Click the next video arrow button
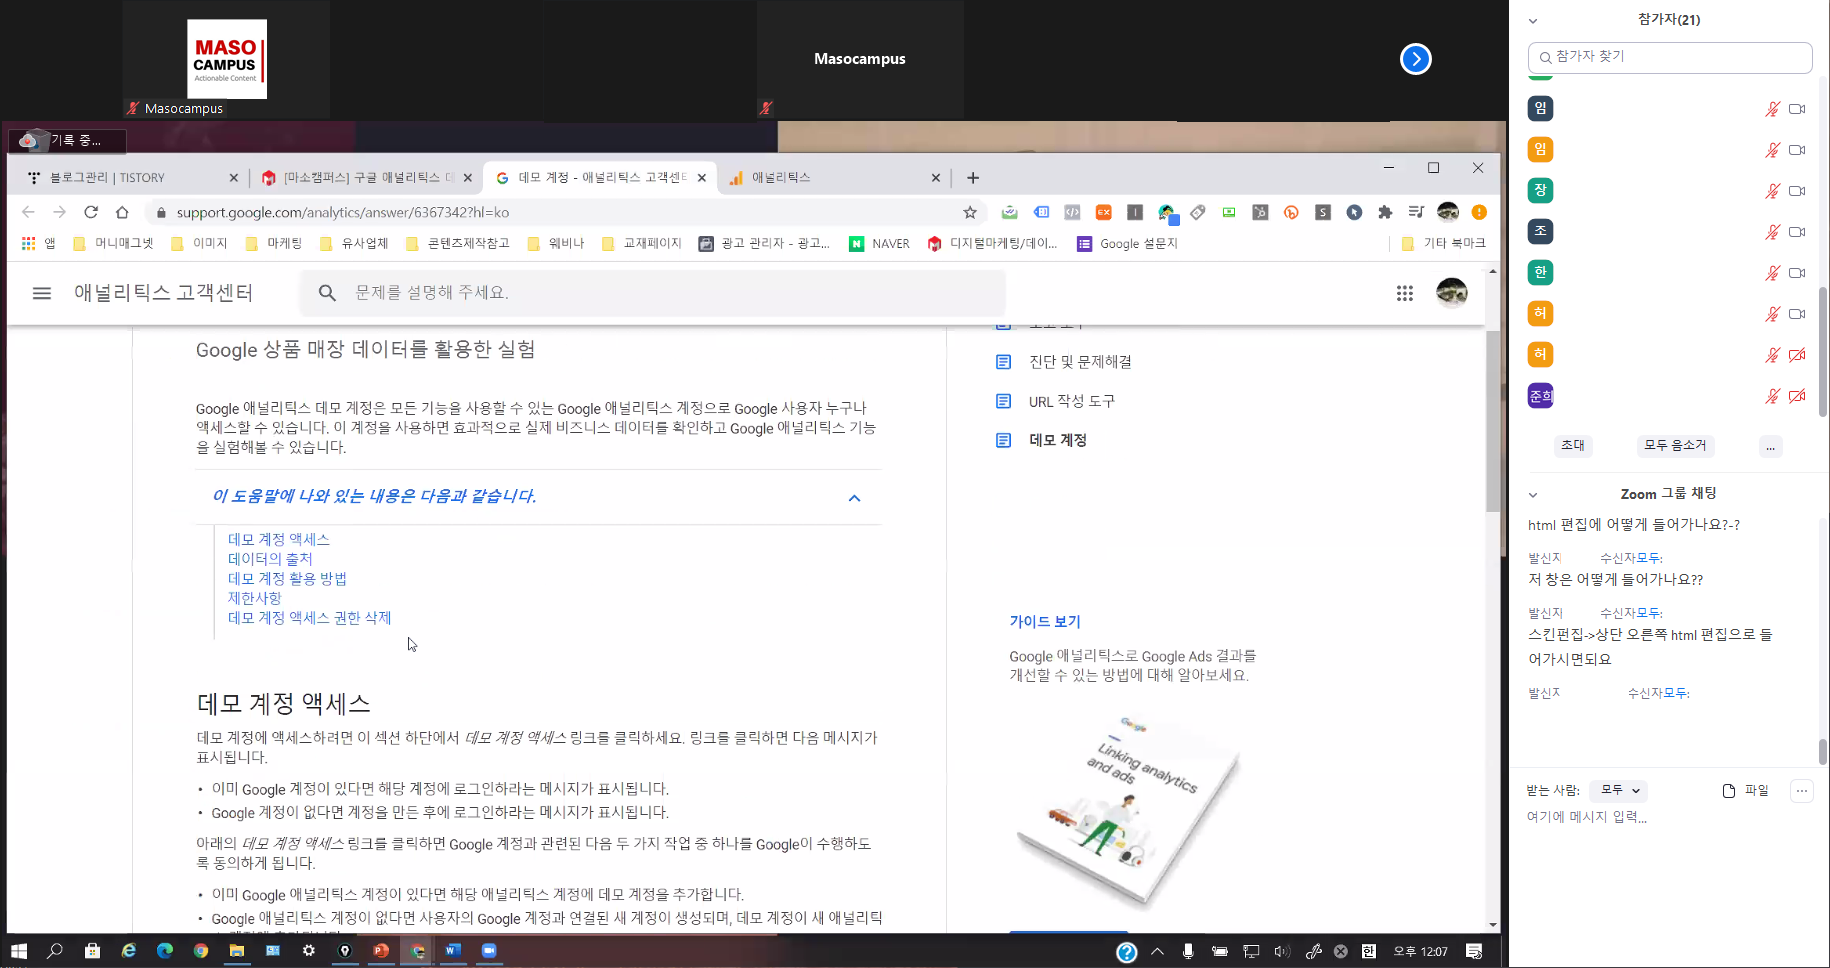 tap(1415, 59)
